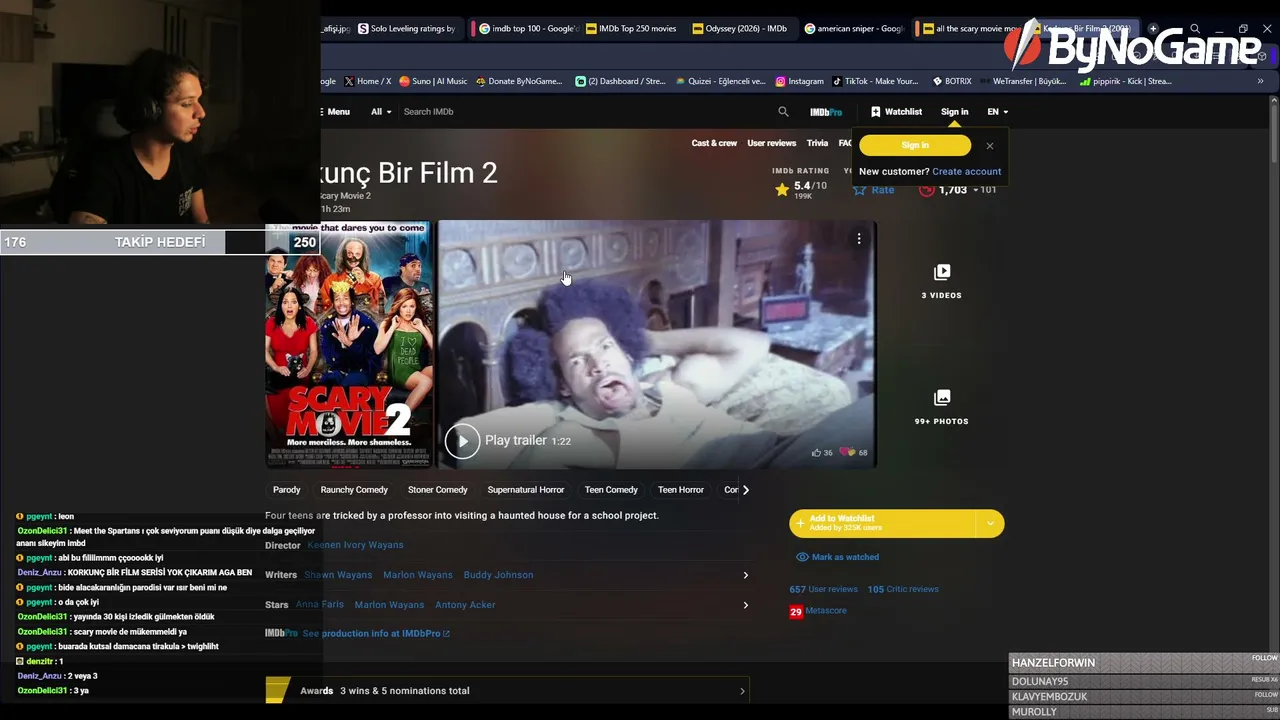Viewport: 1280px width, 720px height.
Task: Open the All search category dropdown
Action: 381,112
